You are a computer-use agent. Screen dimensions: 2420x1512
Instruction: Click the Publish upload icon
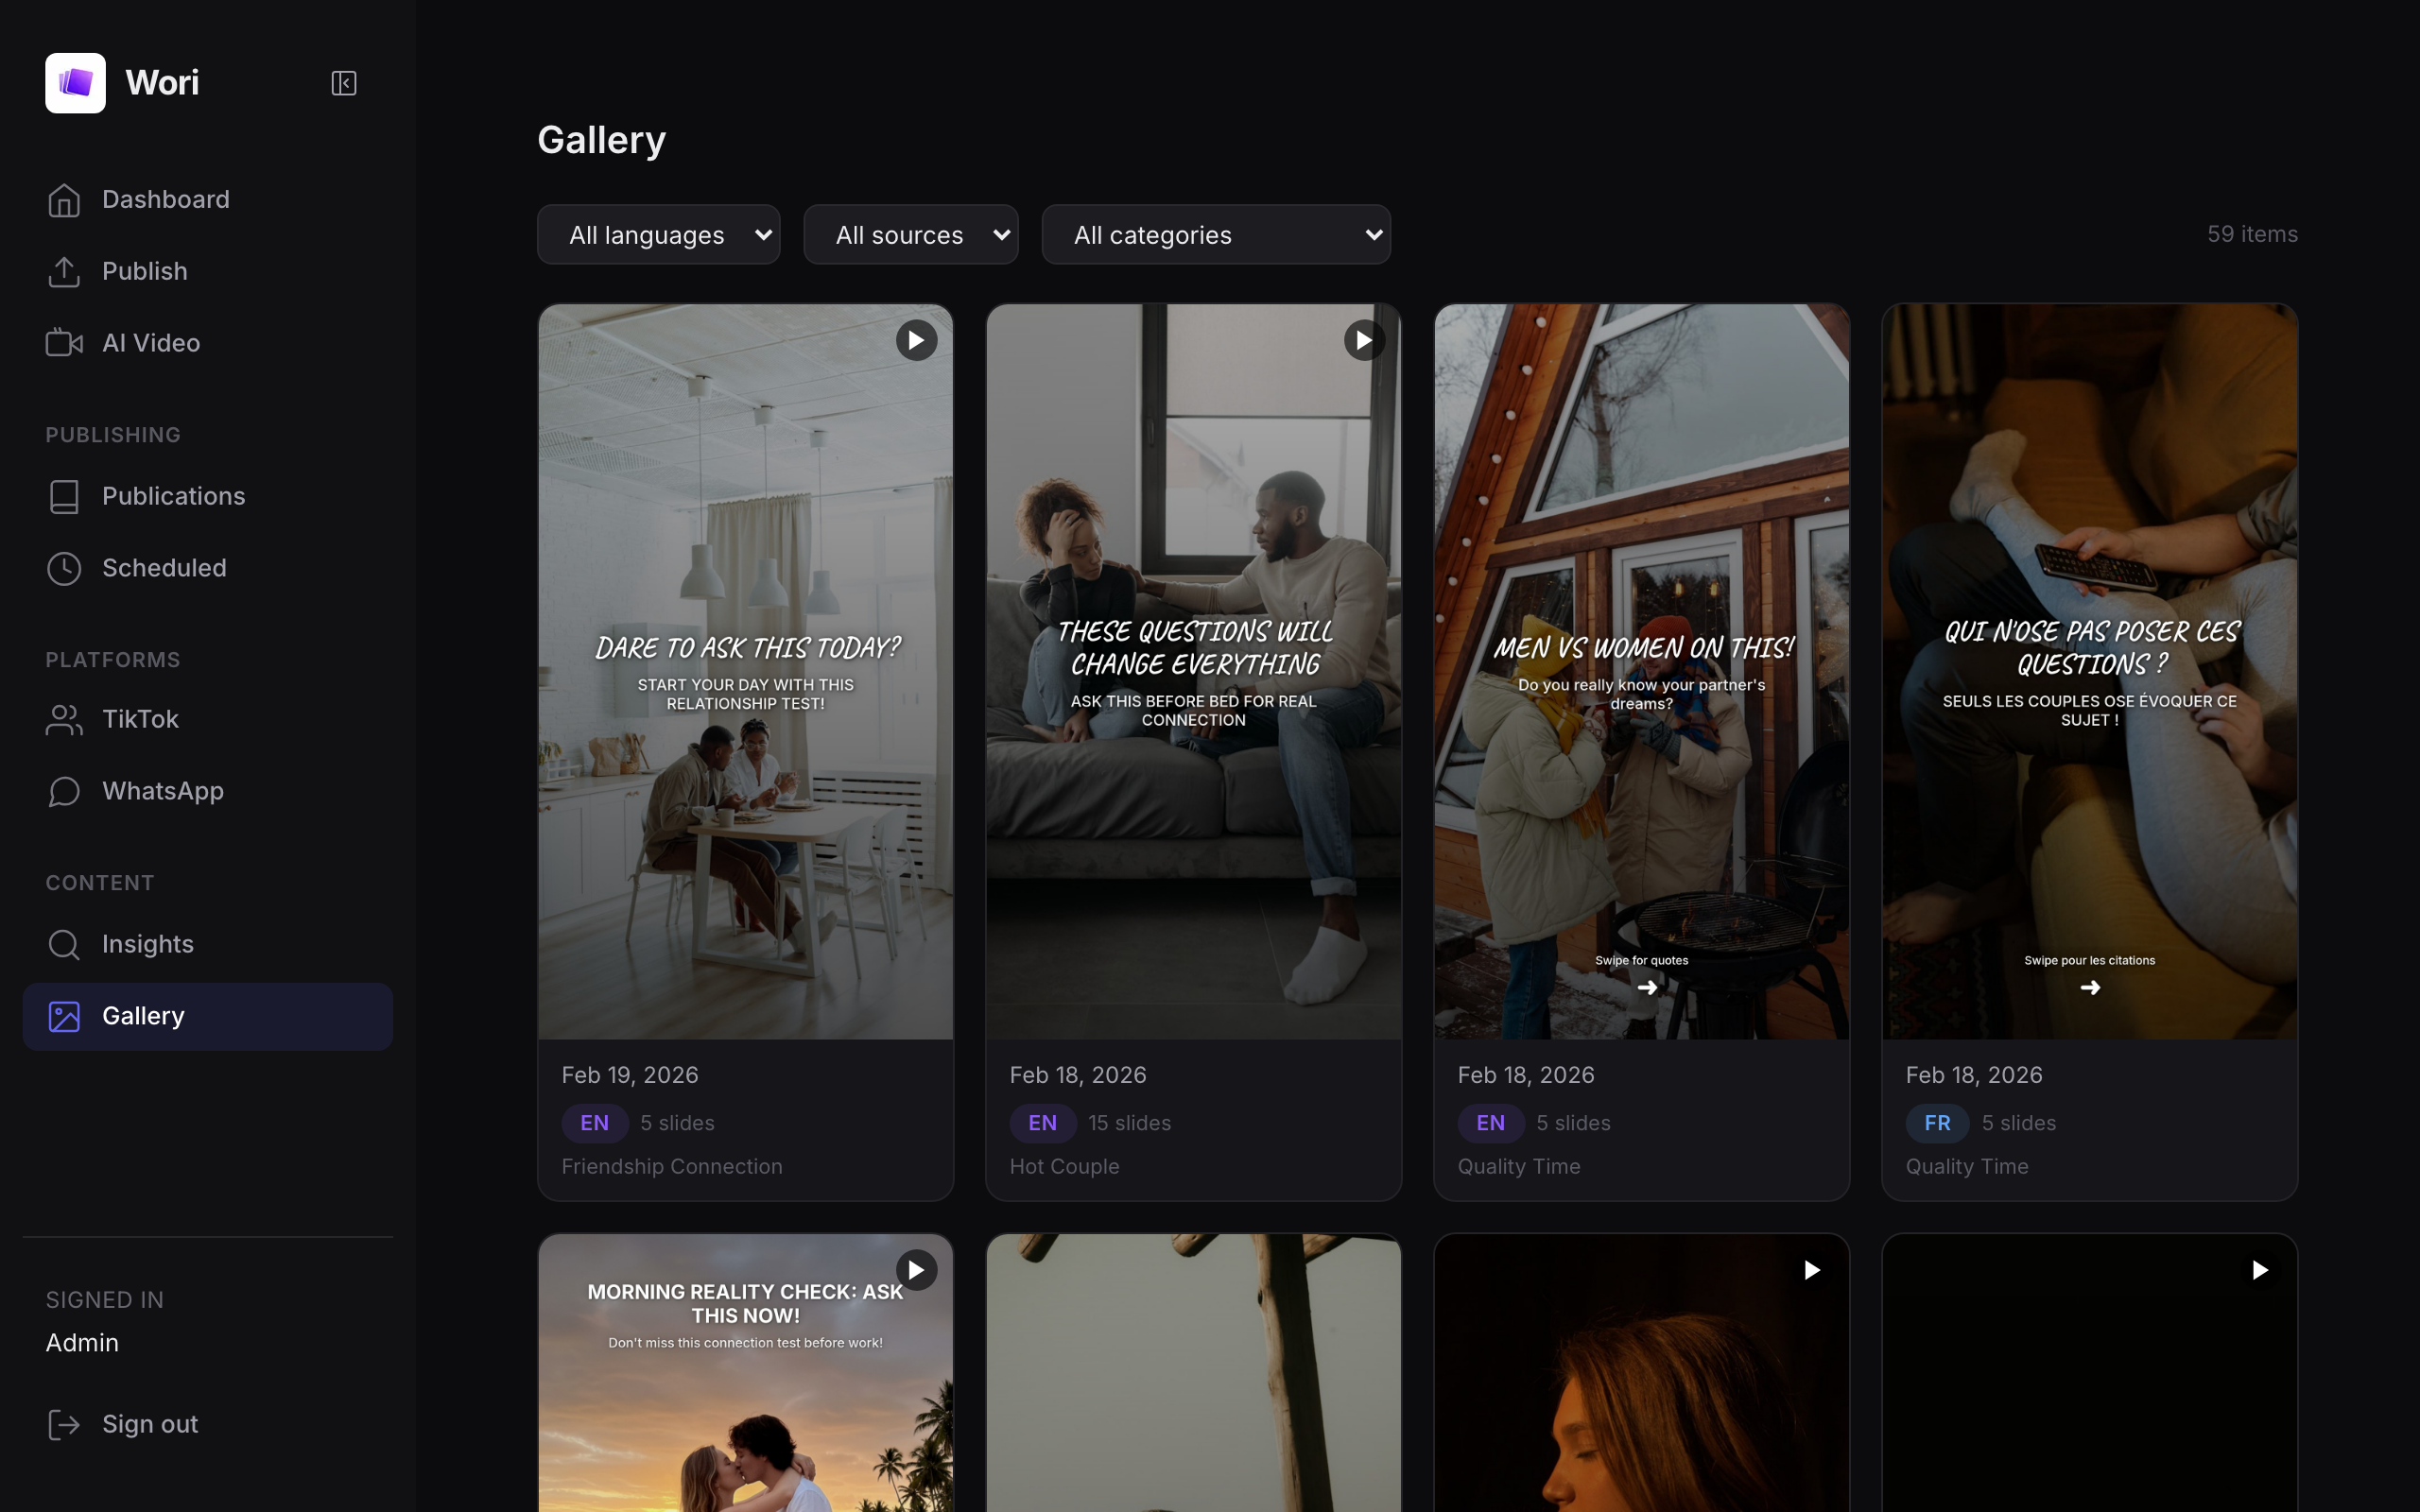coord(64,271)
